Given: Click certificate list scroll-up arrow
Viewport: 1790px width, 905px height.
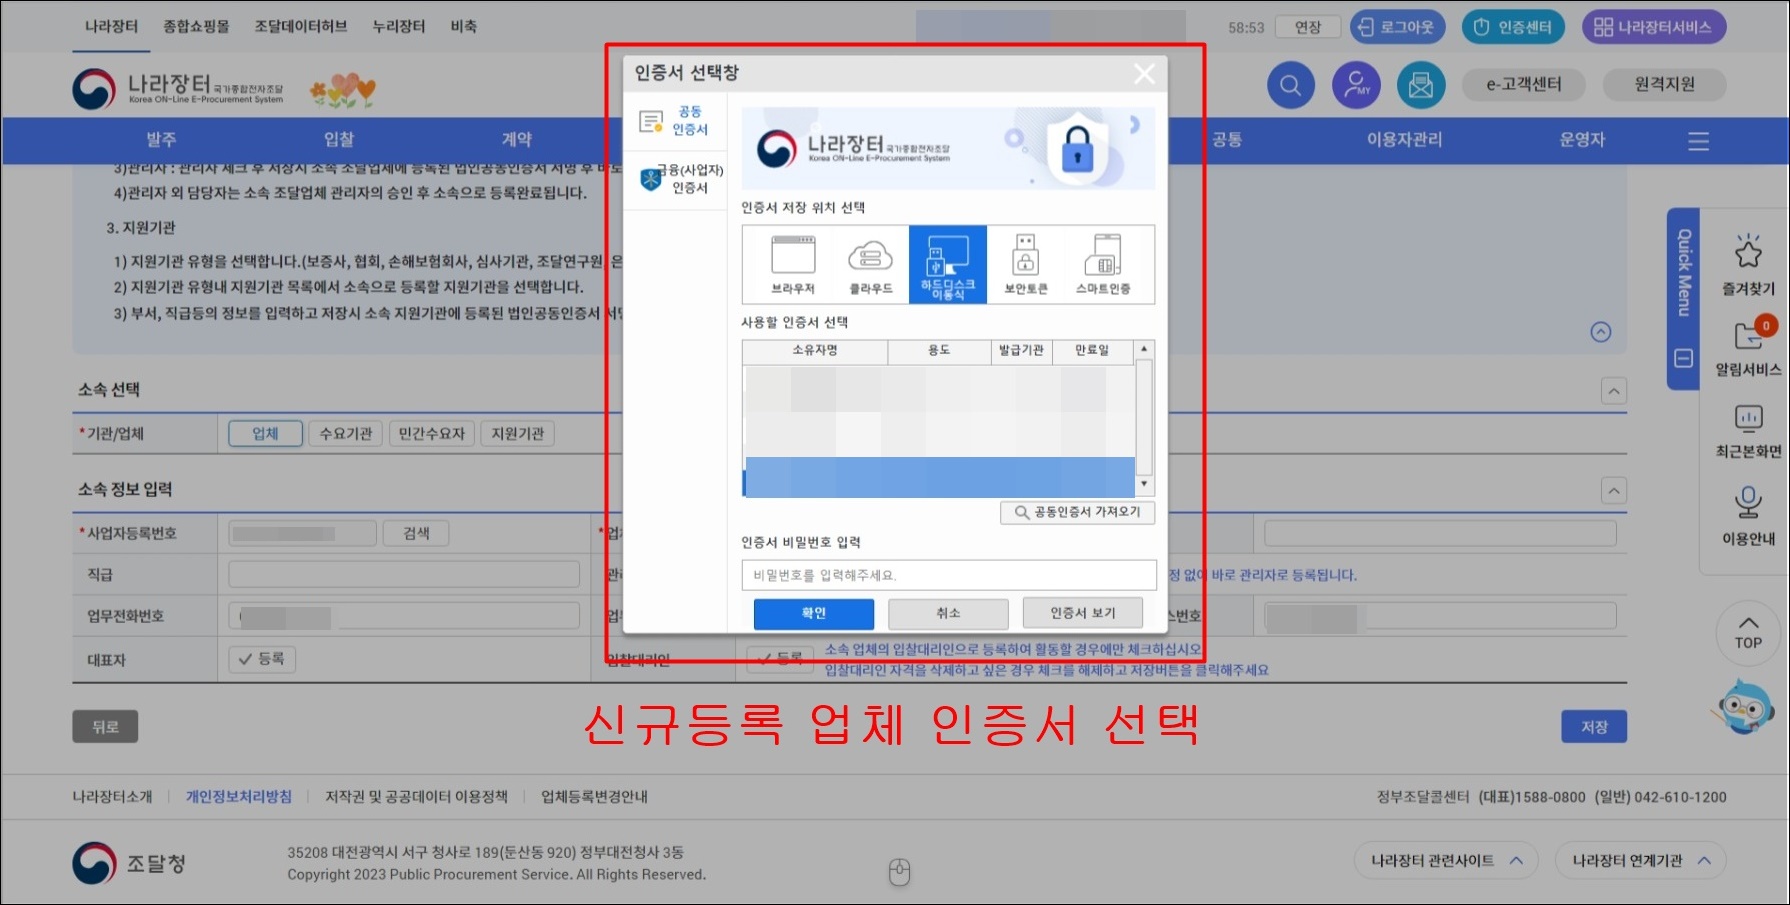Looking at the screenshot, I should point(1144,349).
